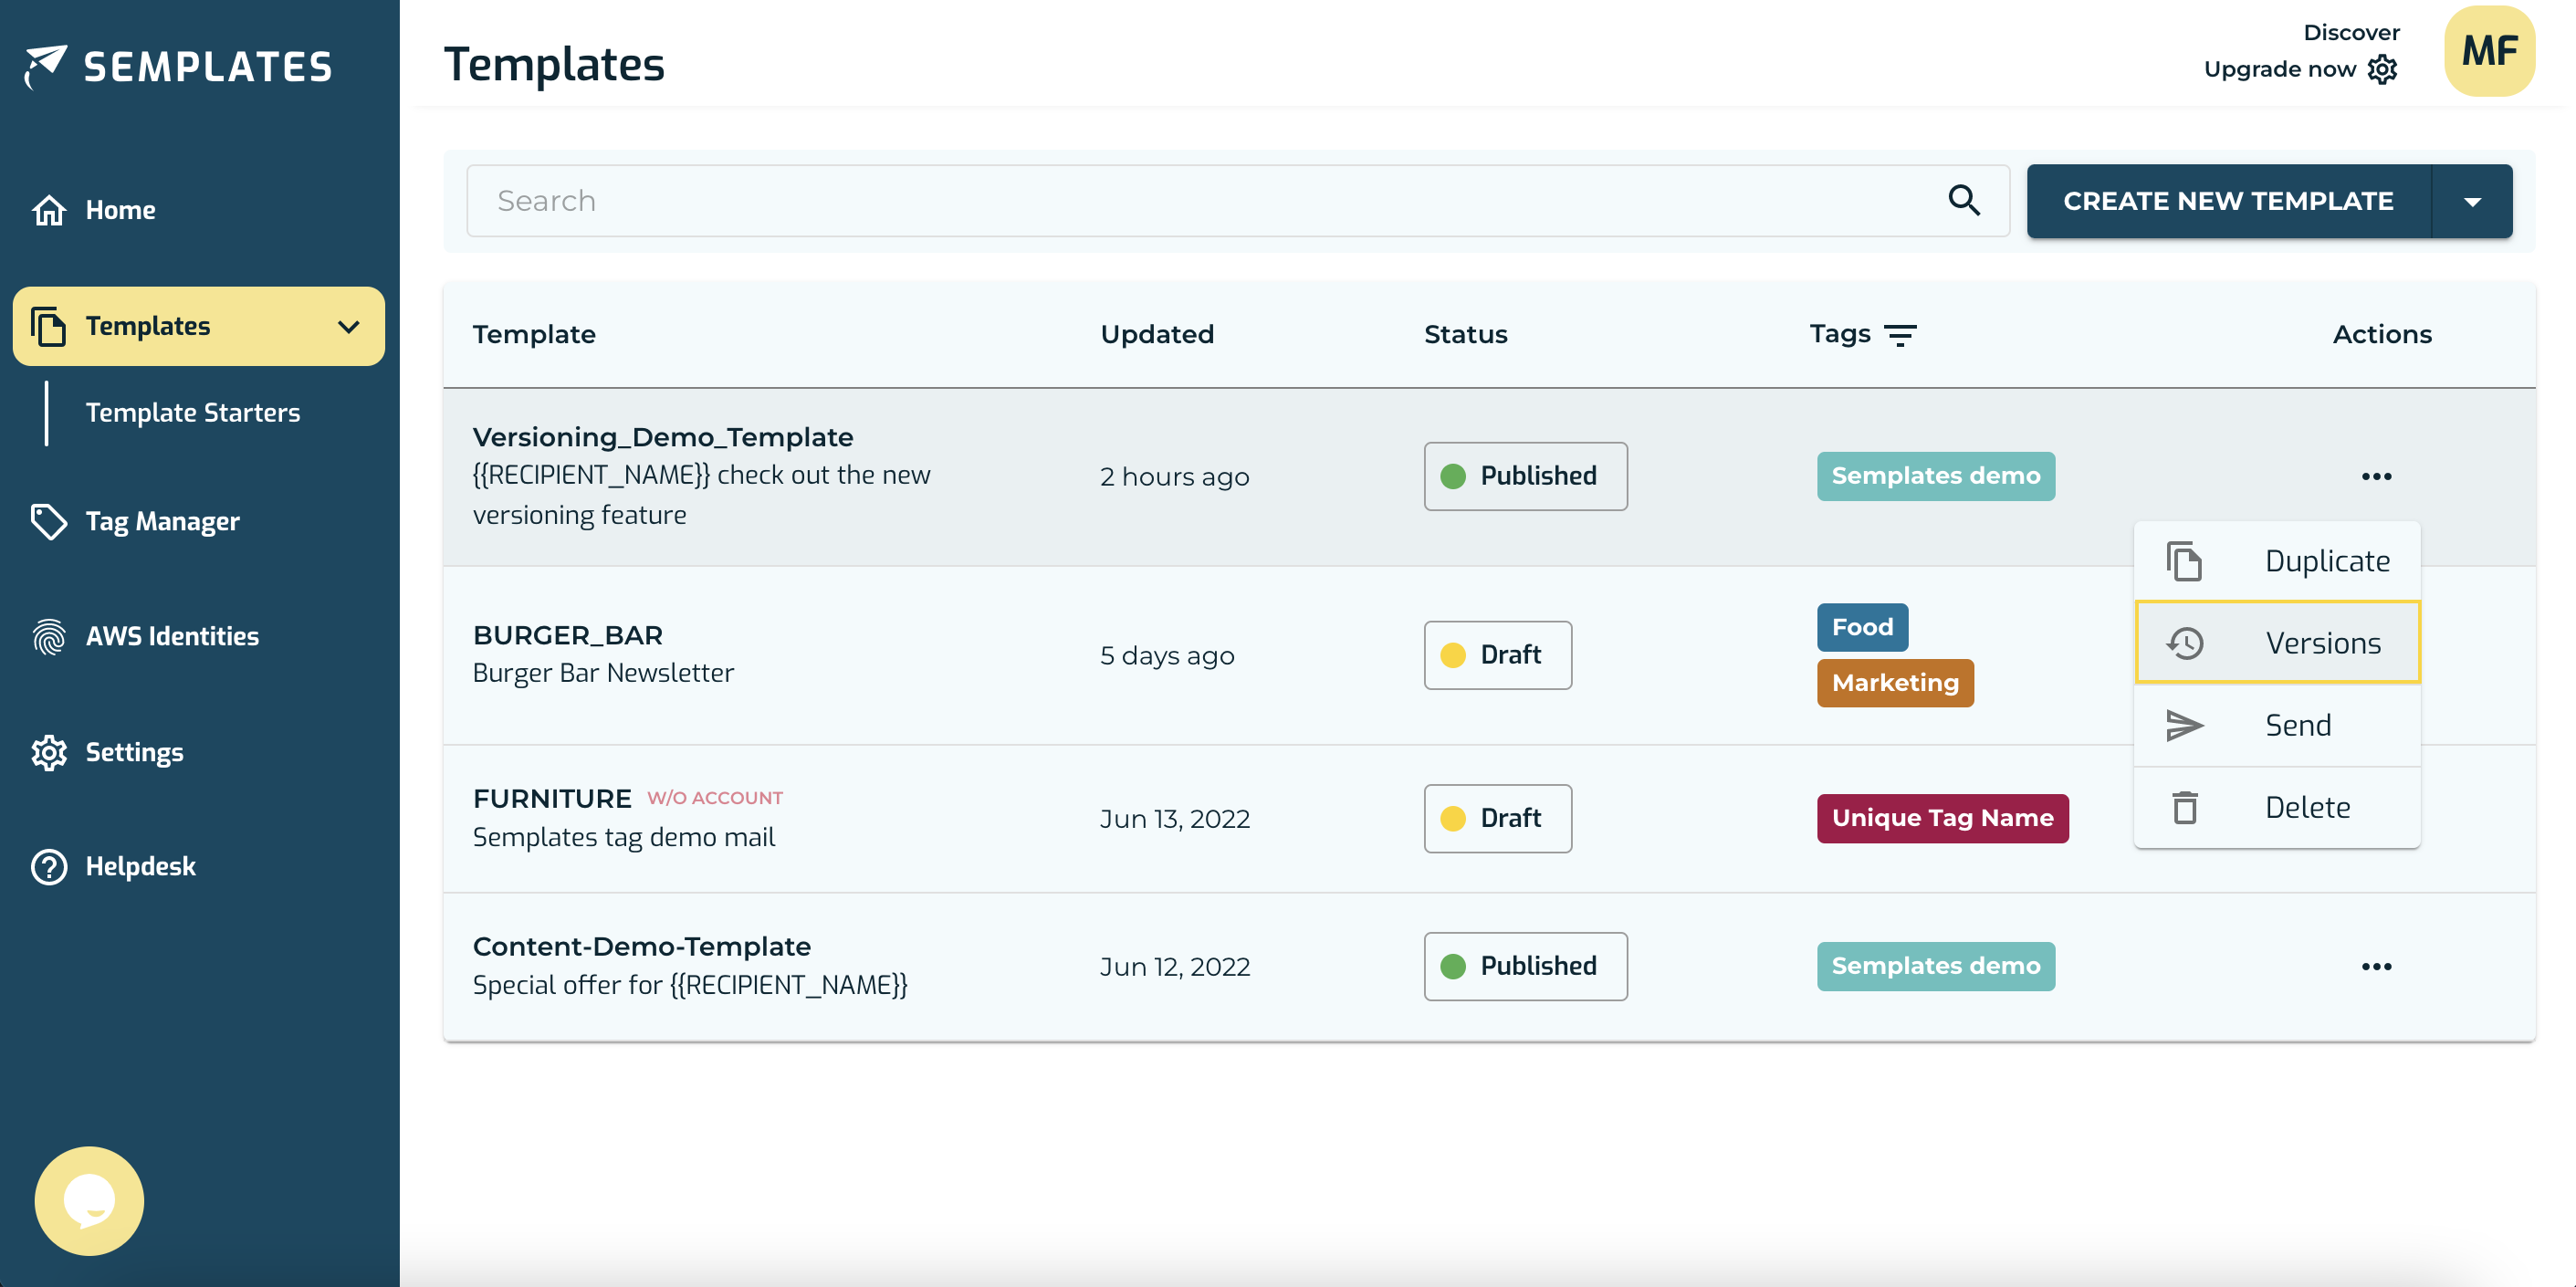The image size is (2576, 1287).
Task: Open the Helpdesk question mark icon
Action: 48,866
